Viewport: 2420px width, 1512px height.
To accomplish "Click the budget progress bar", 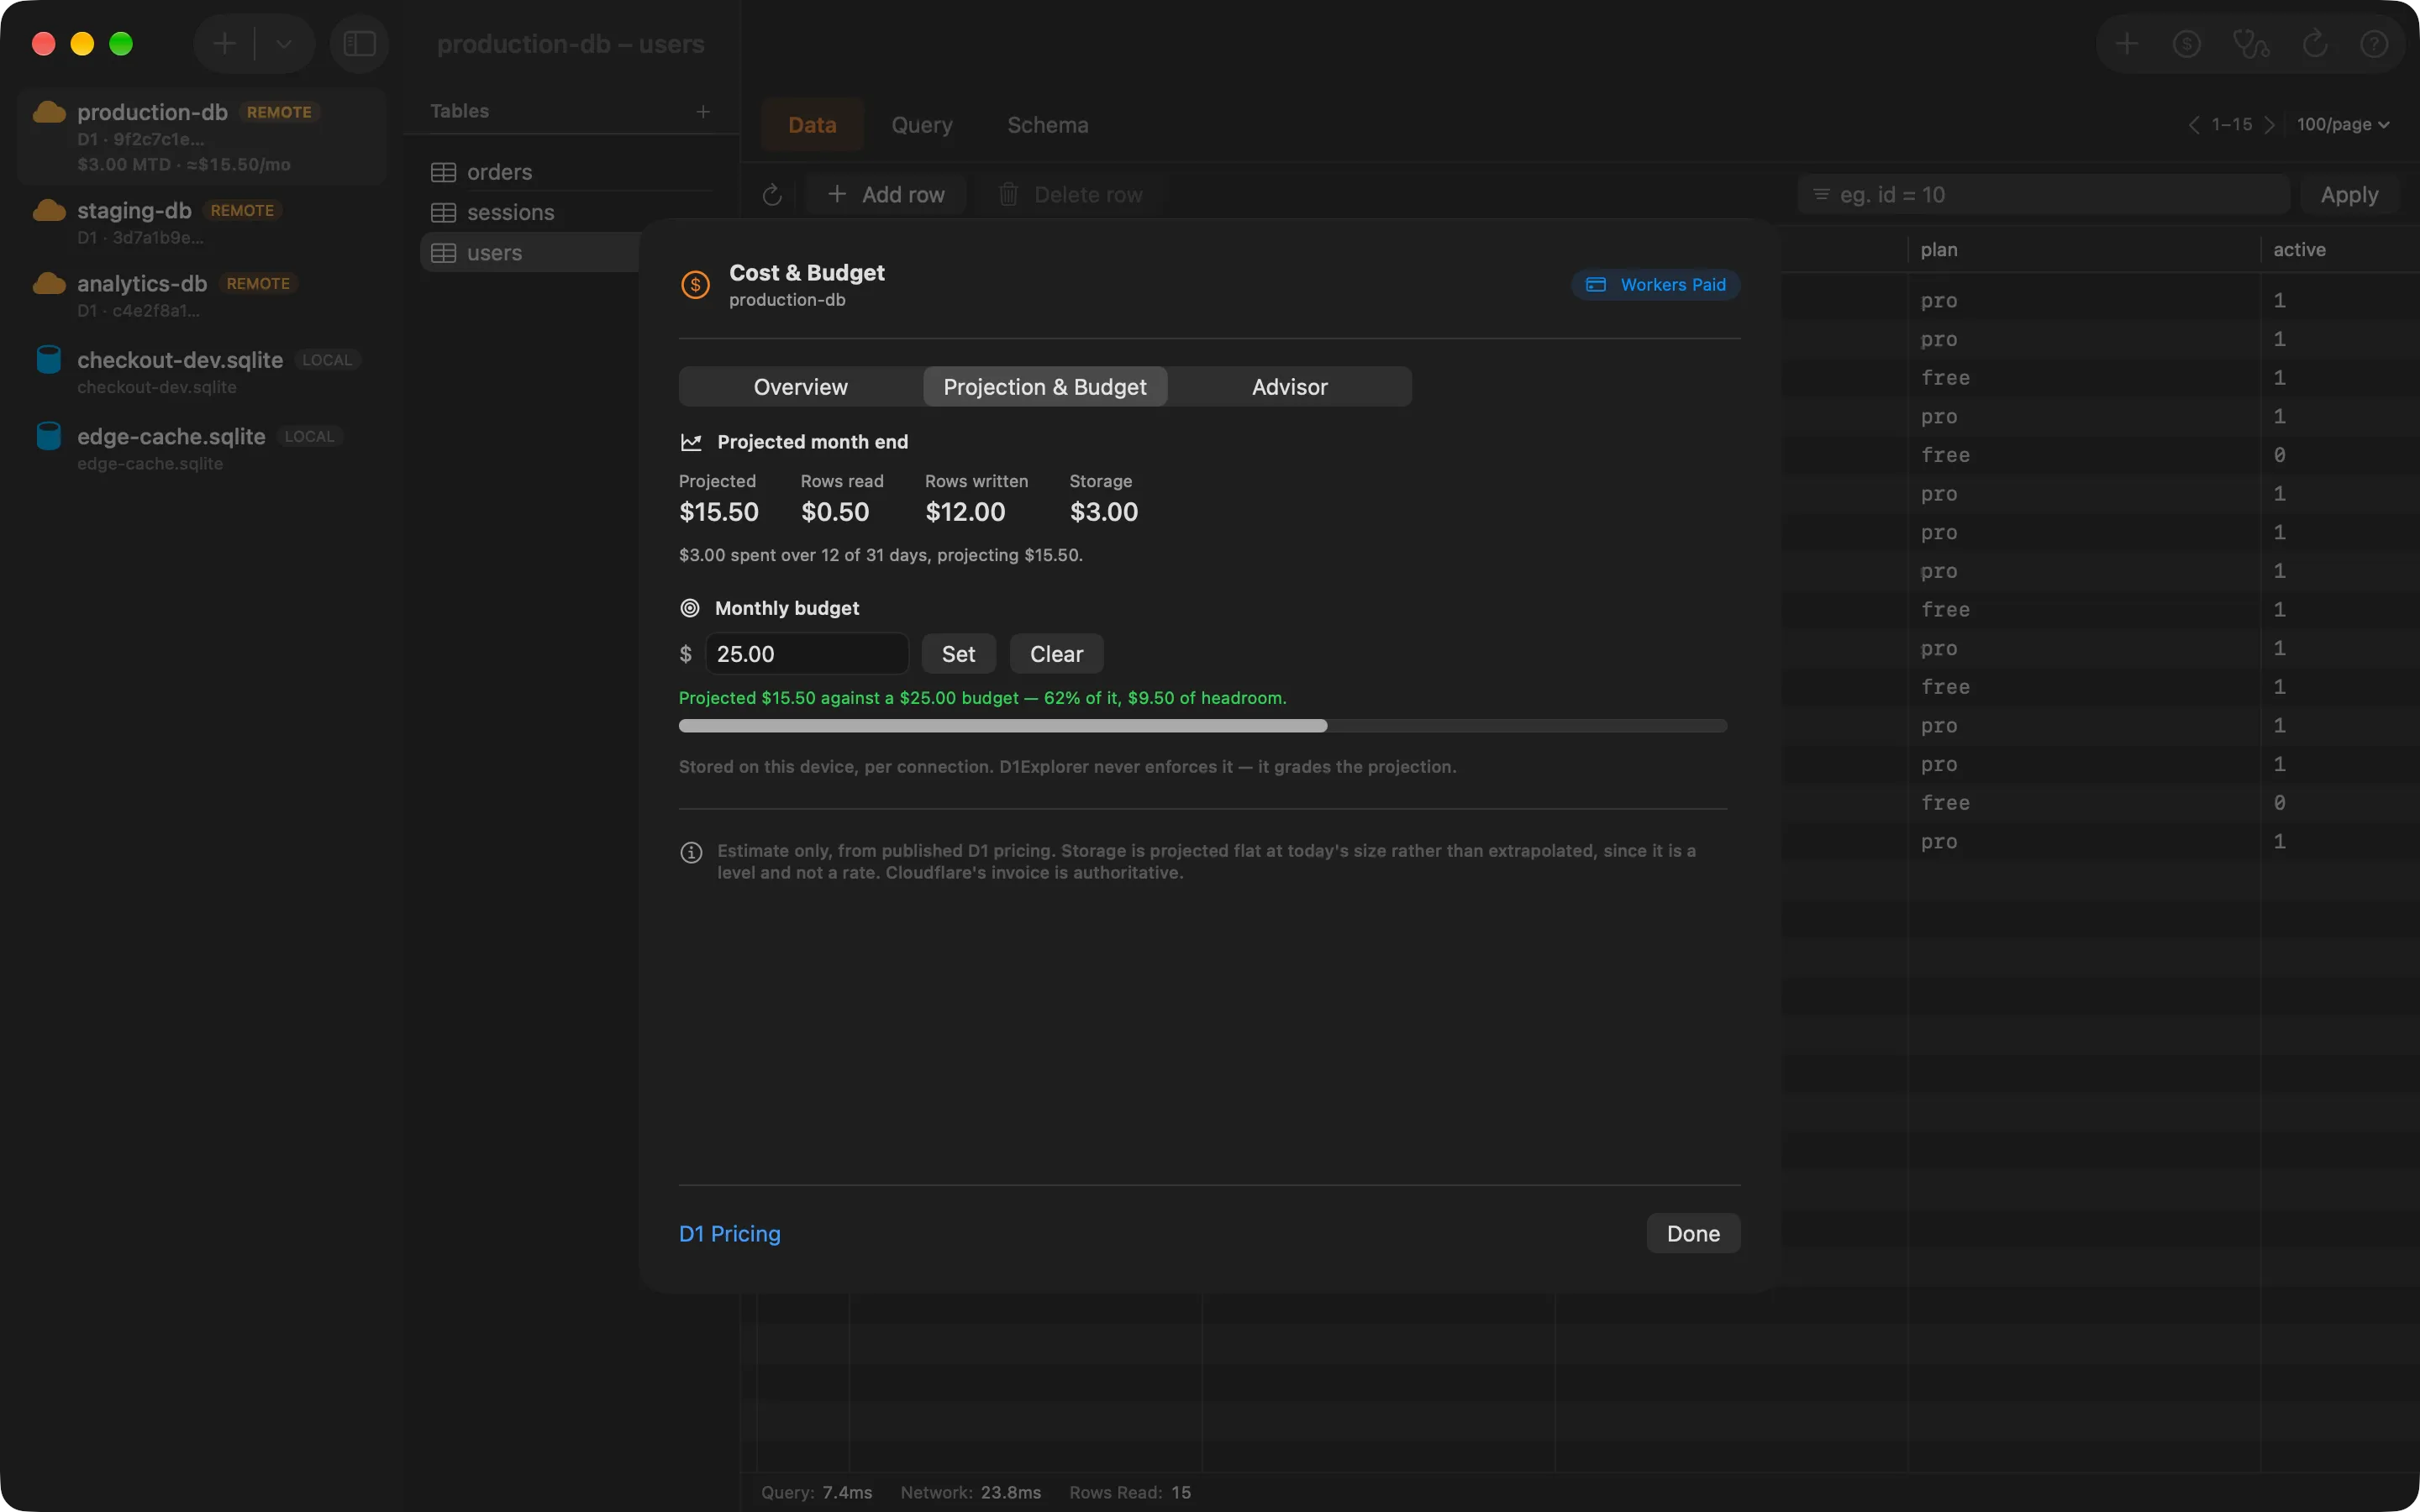I will (x=1203, y=726).
